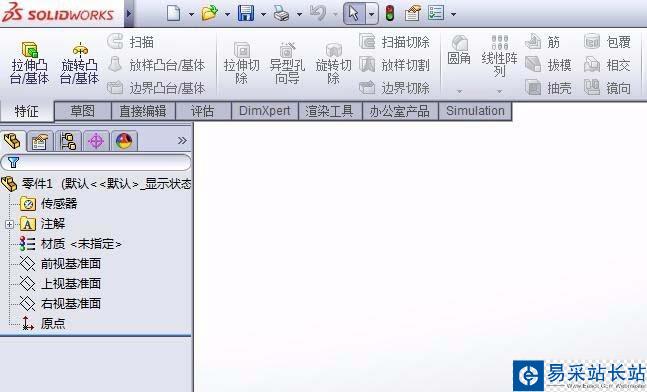Open the Save dropdown arrow
This screenshot has height=392, width=647.
click(x=263, y=14)
